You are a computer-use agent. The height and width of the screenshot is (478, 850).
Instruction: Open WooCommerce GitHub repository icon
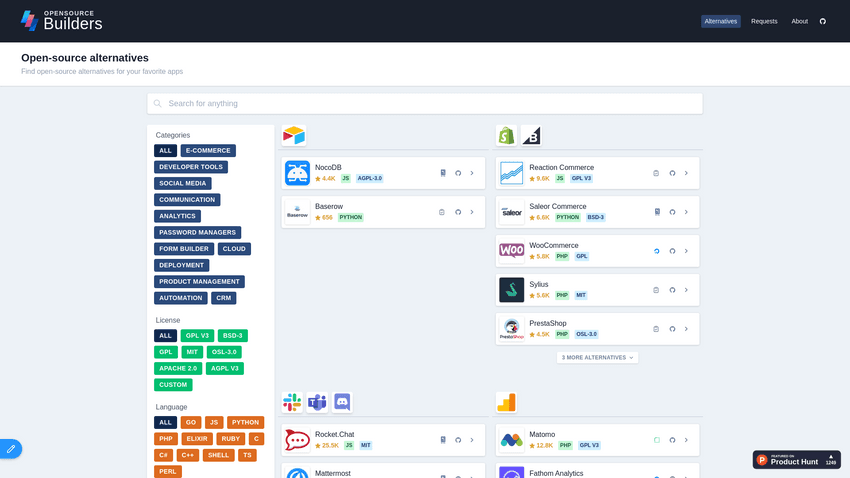tap(672, 251)
